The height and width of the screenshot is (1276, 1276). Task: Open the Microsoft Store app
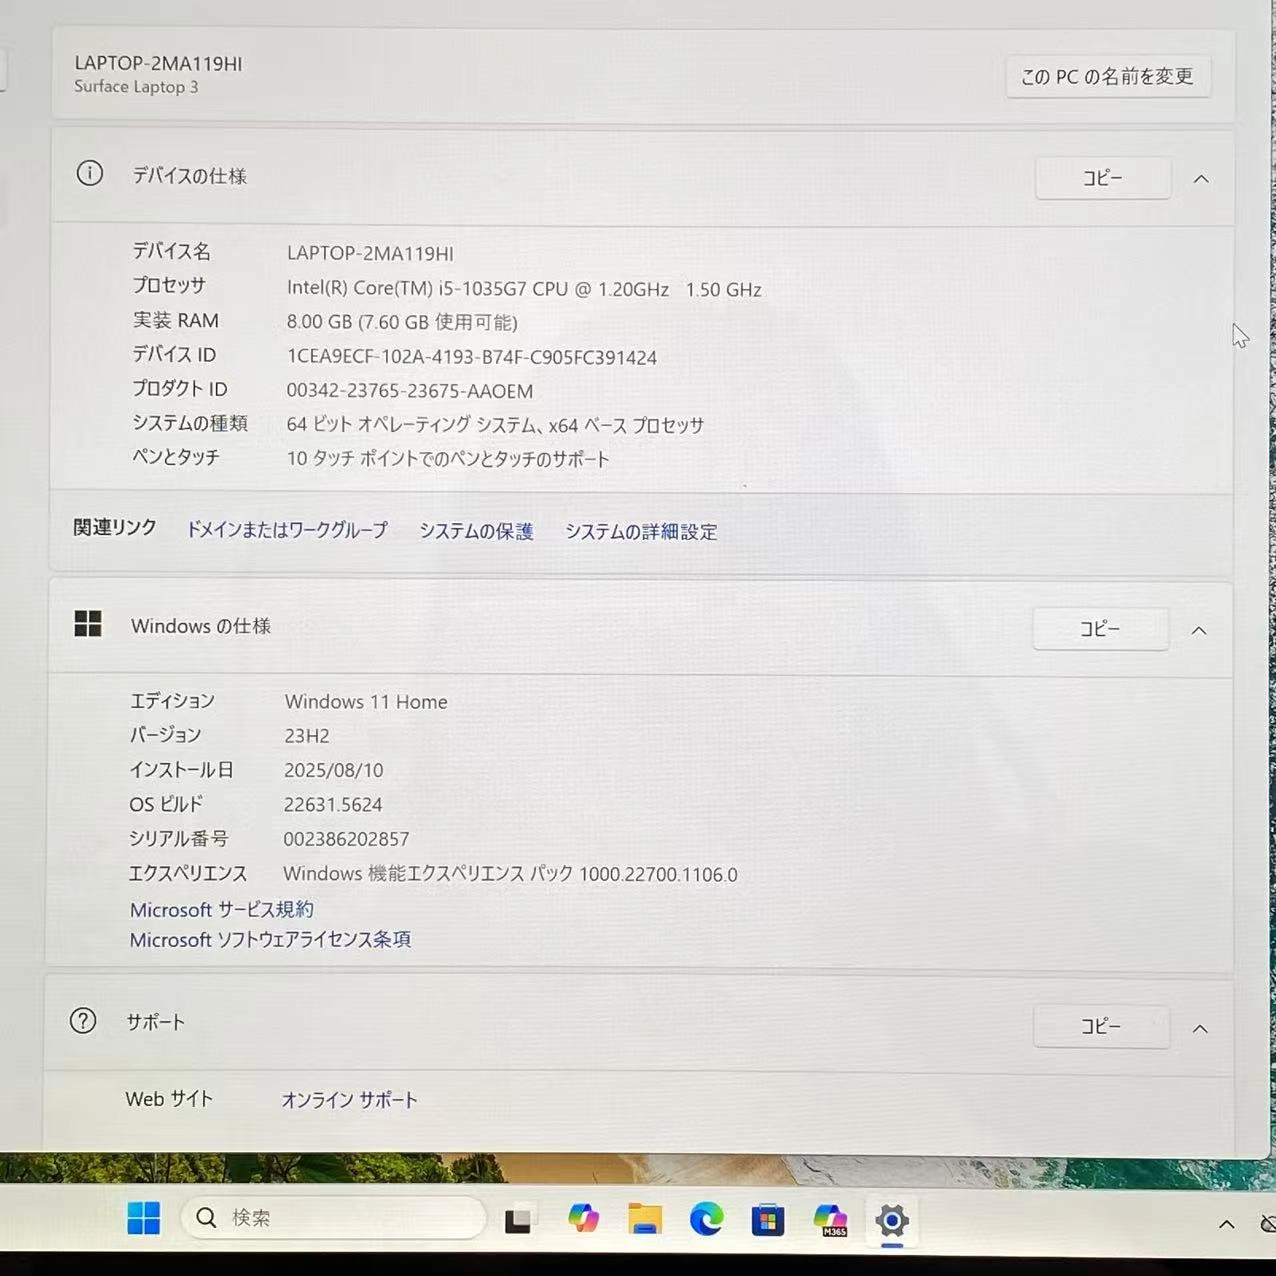(767, 1220)
